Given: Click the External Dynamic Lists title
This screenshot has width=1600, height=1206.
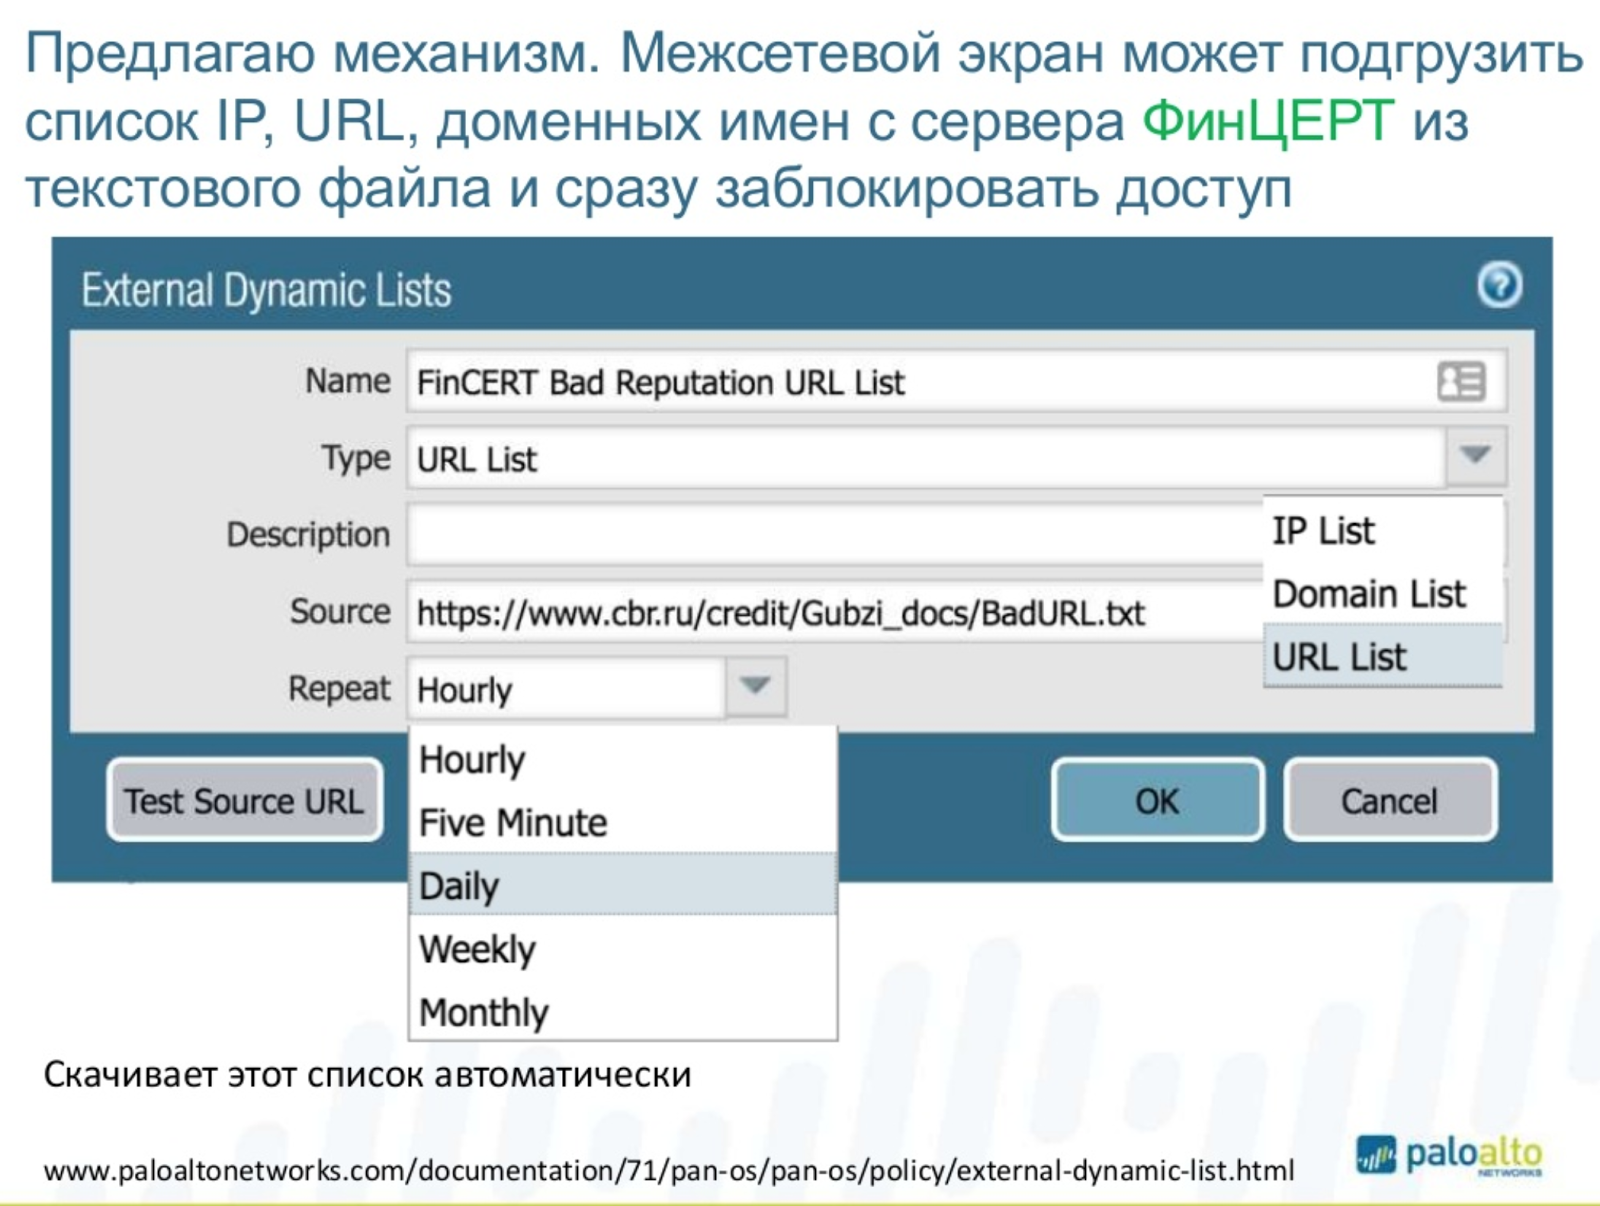Looking at the screenshot, I should [x=266, y=290].
